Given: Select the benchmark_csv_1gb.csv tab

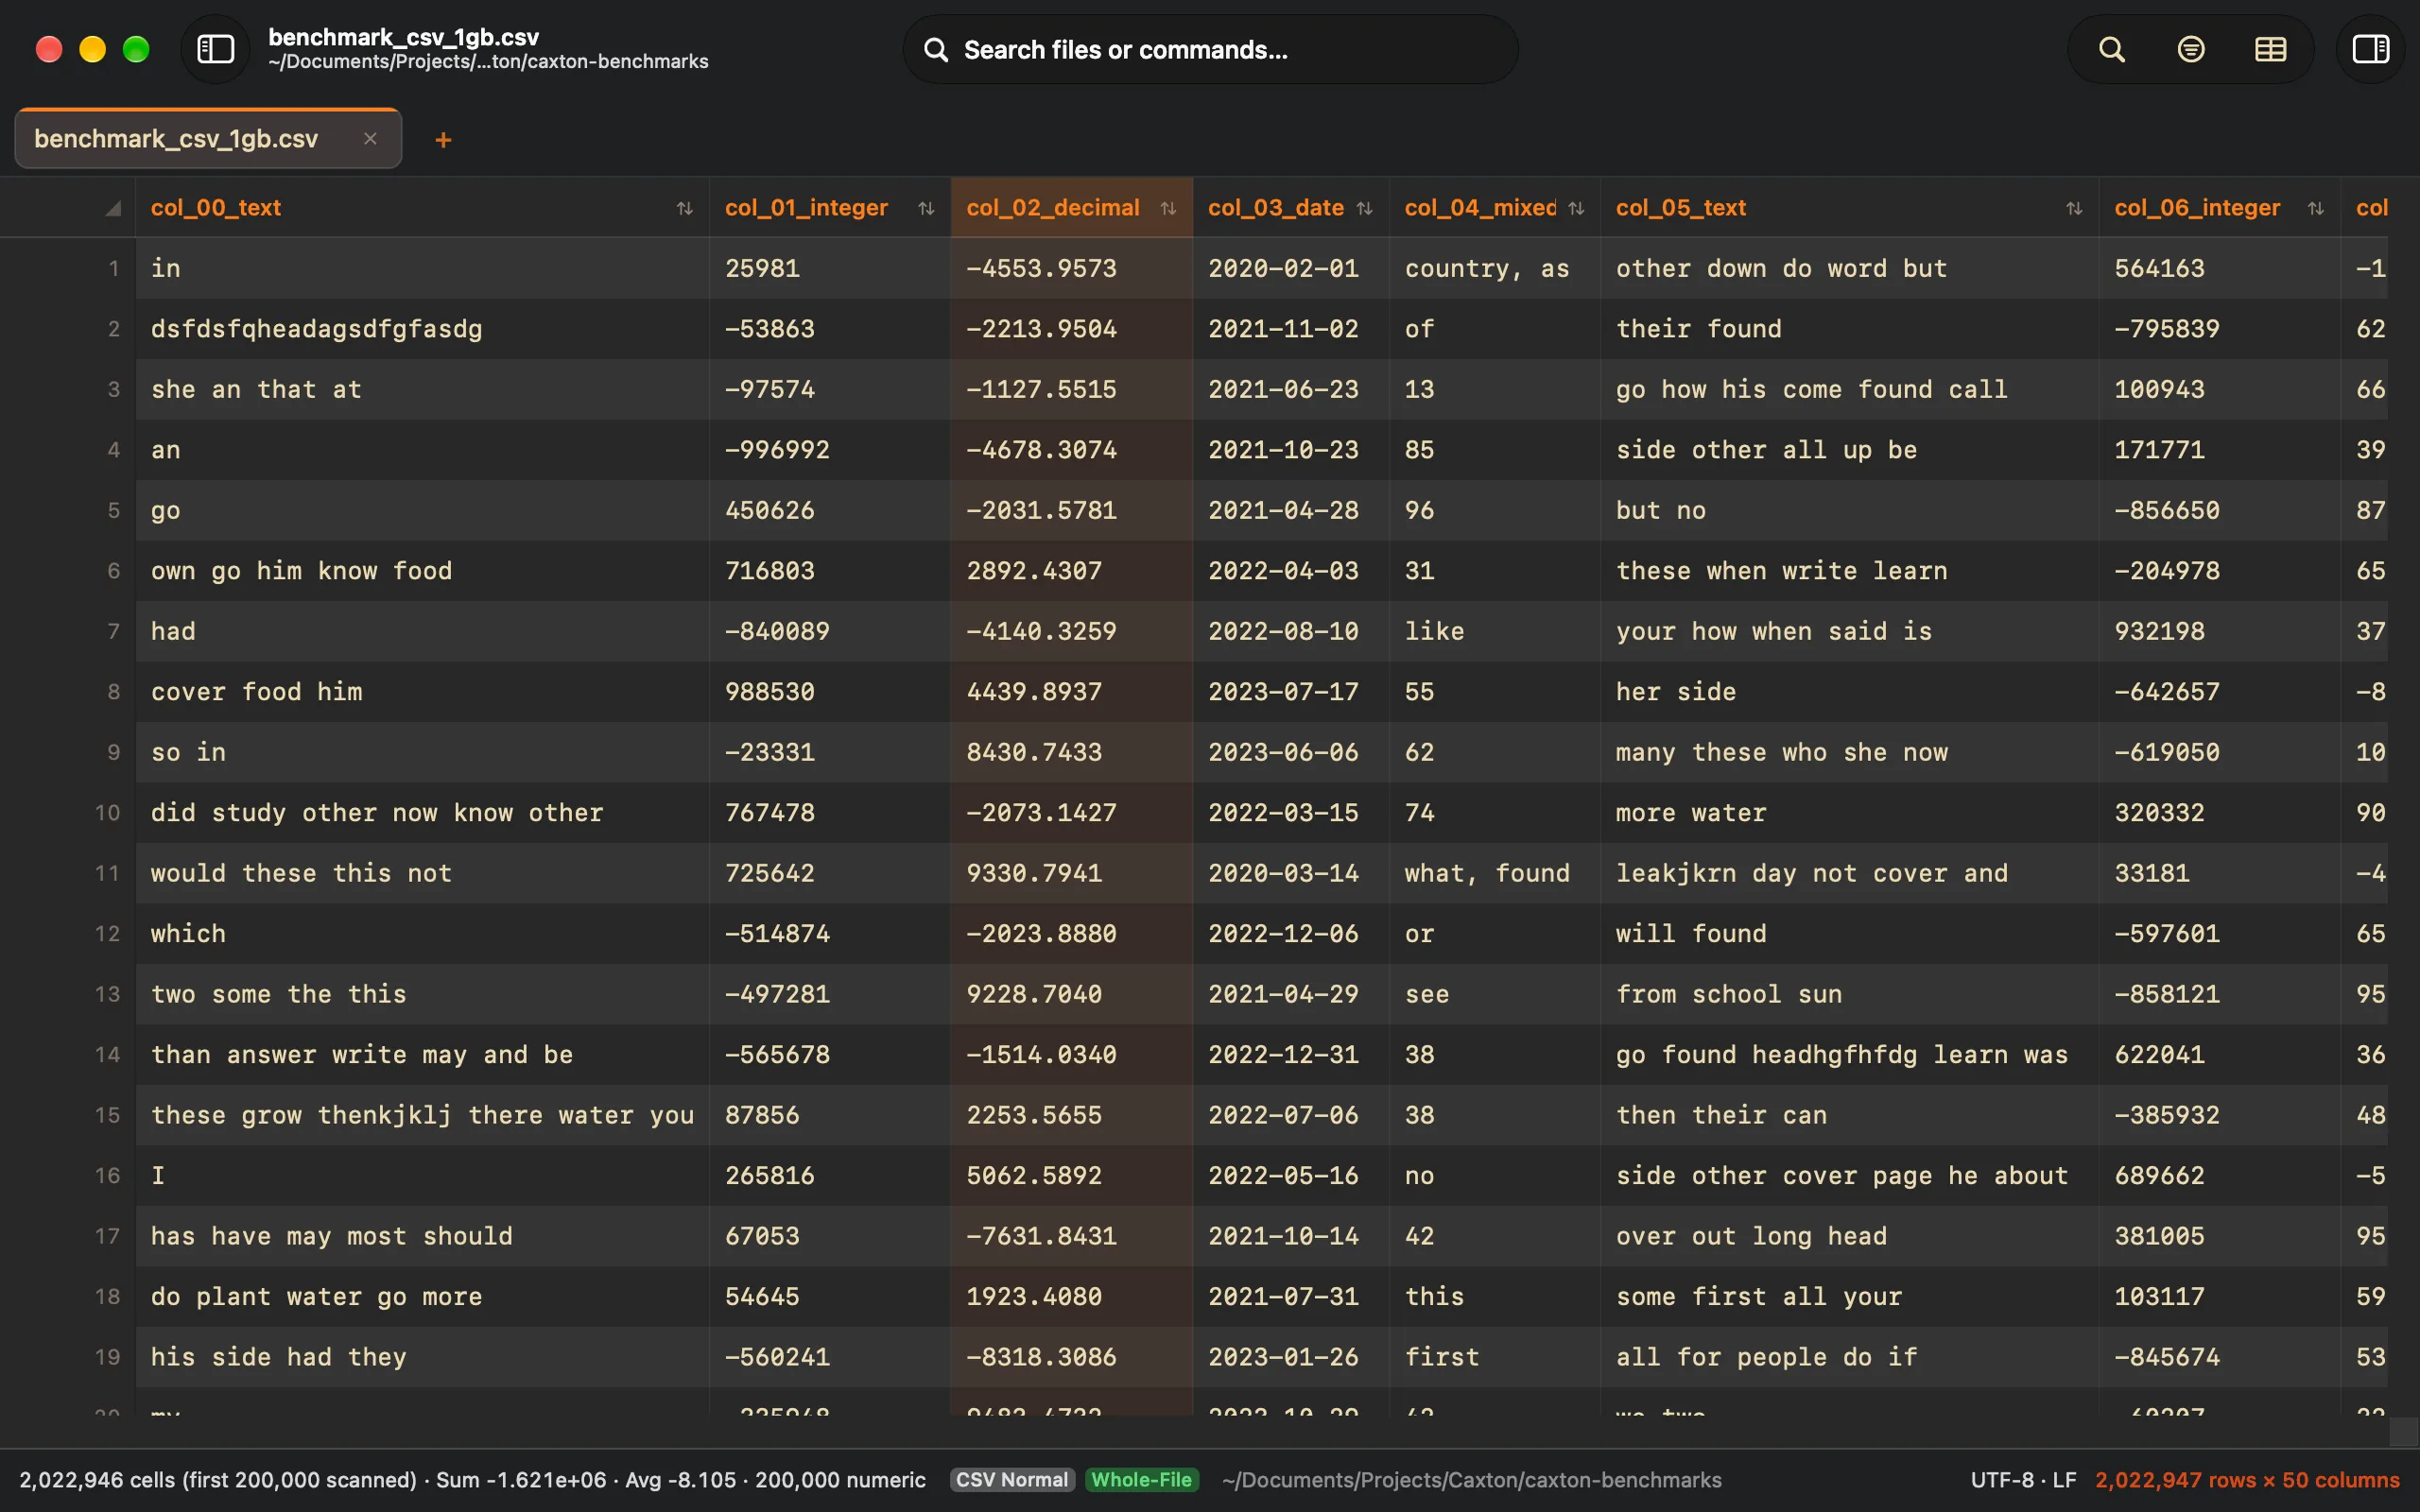Looking at the screenshot, I should pyautogui.click(x=208, y=139).
